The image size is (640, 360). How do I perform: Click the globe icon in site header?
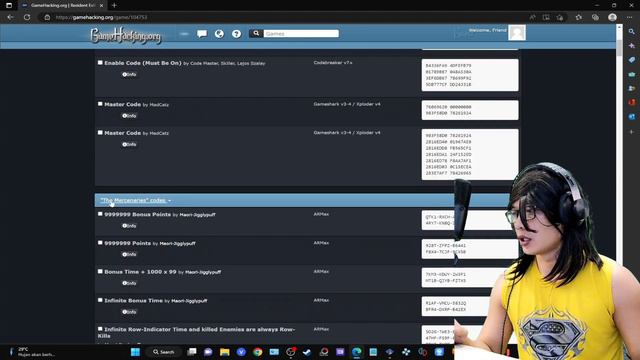[x=219, y=34]
